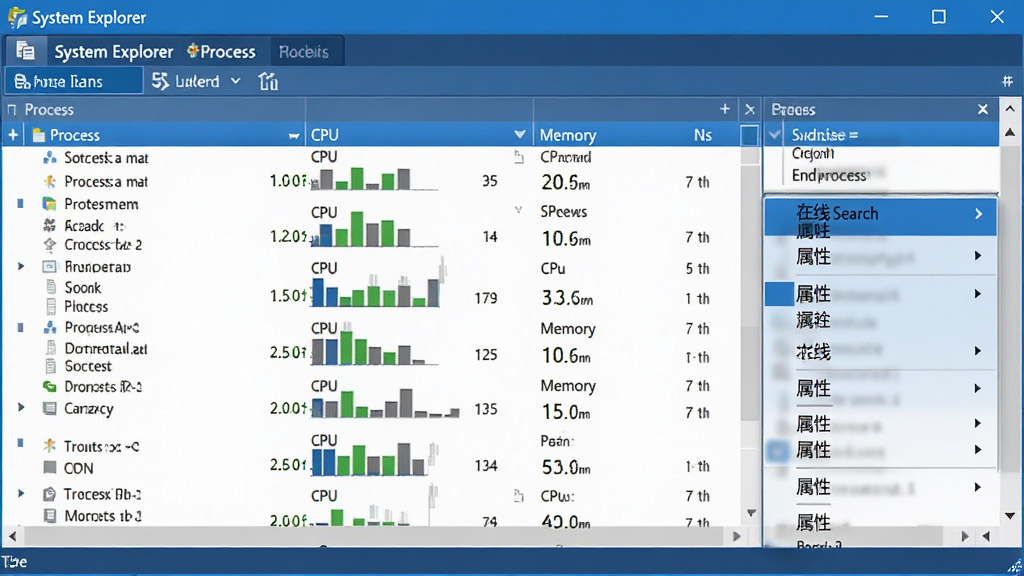Click the gear icon beside Acadc
Image resolution: width=1024 pixels, height=576 pixels.
click(x=50, y=225)
